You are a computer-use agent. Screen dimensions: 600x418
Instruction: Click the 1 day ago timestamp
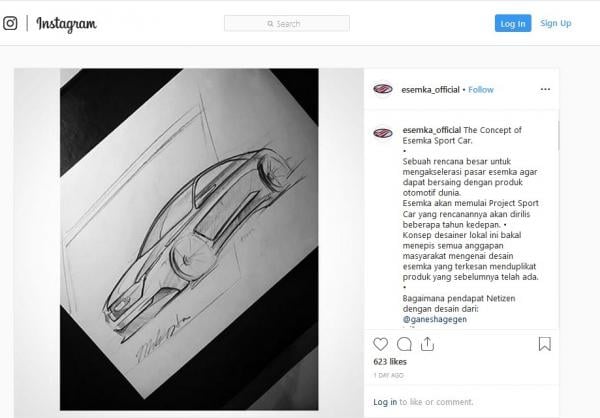point(388,376)
